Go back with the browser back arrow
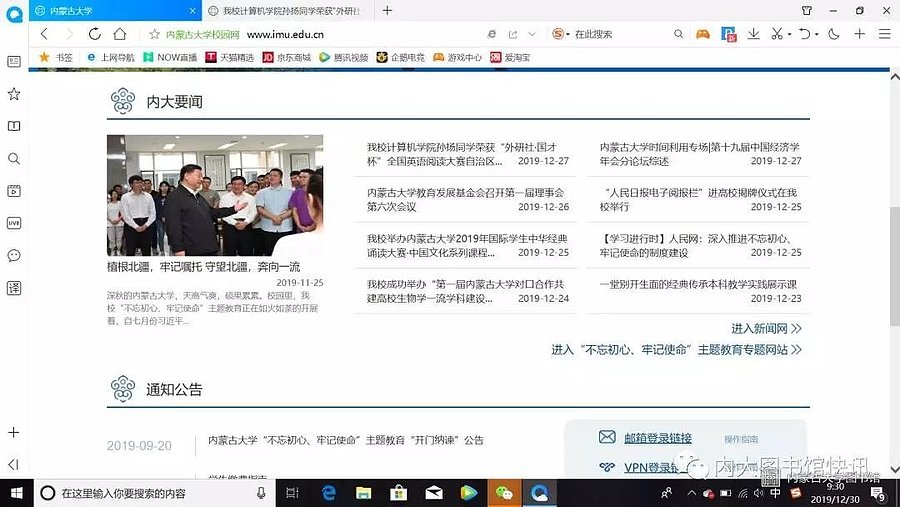900x507 pixels. click(44, 34)
